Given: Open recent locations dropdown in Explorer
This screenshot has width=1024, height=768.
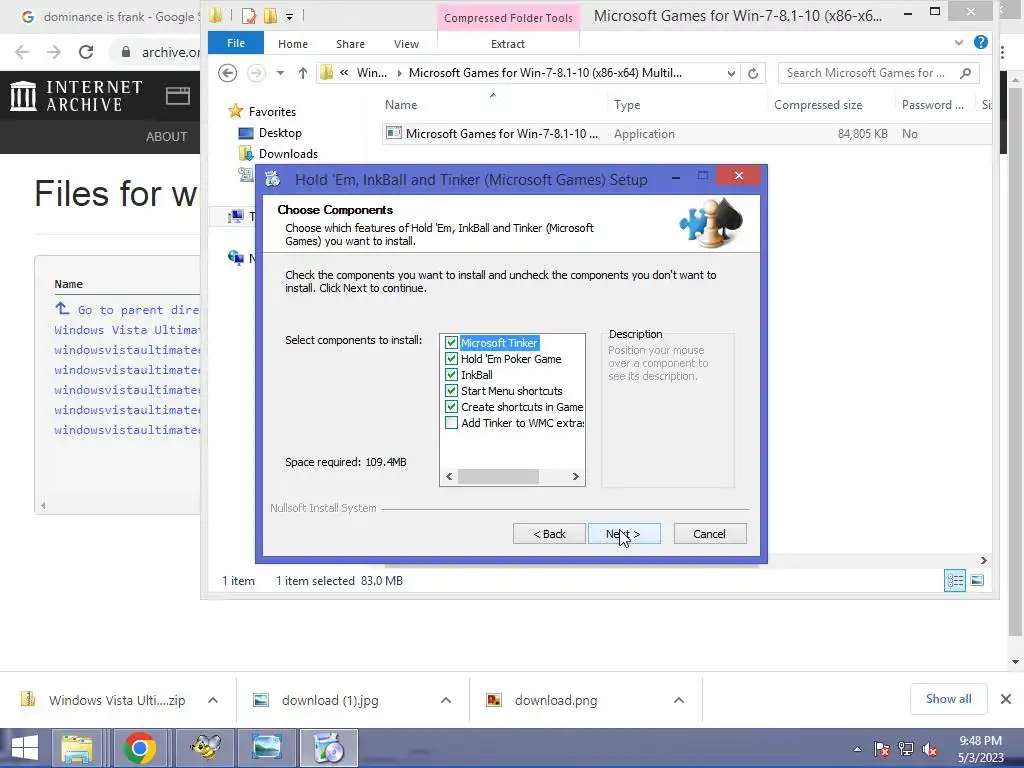Looking at the screenshot, I should tap(280, 73).
